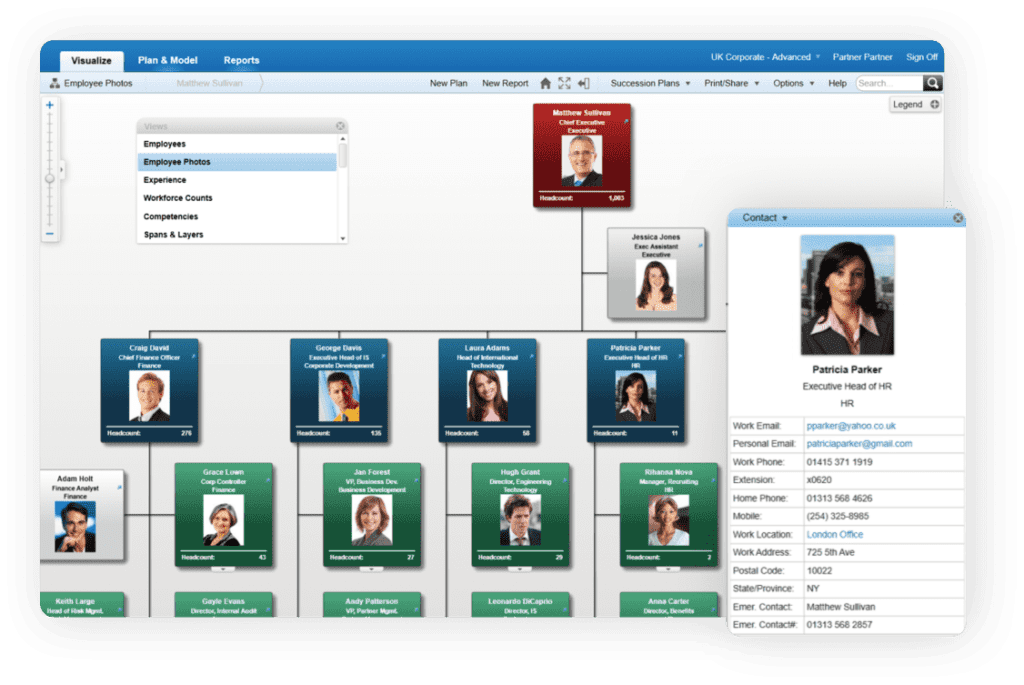Viewport: 1024px width, 685px height.
Task: Zoom in with the plus icon
Action: [50, 105]
